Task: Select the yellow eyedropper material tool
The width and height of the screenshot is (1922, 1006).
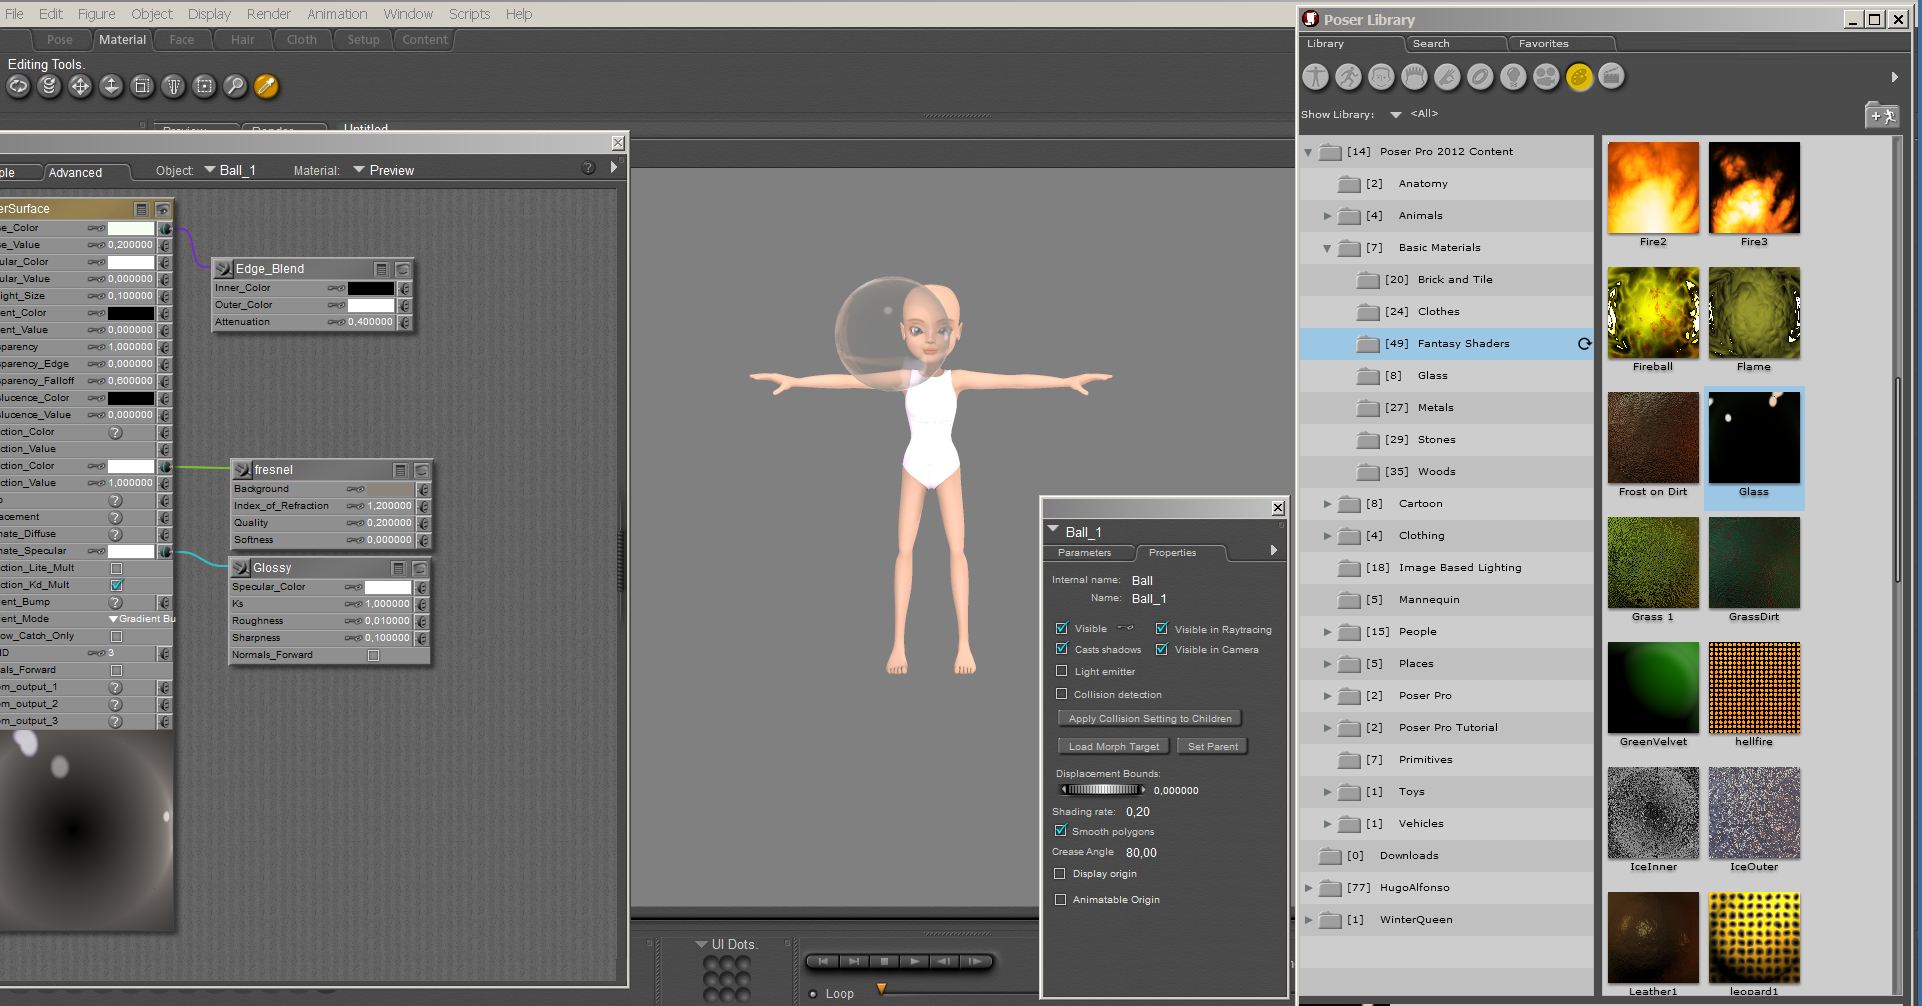Action: (266, 87)
